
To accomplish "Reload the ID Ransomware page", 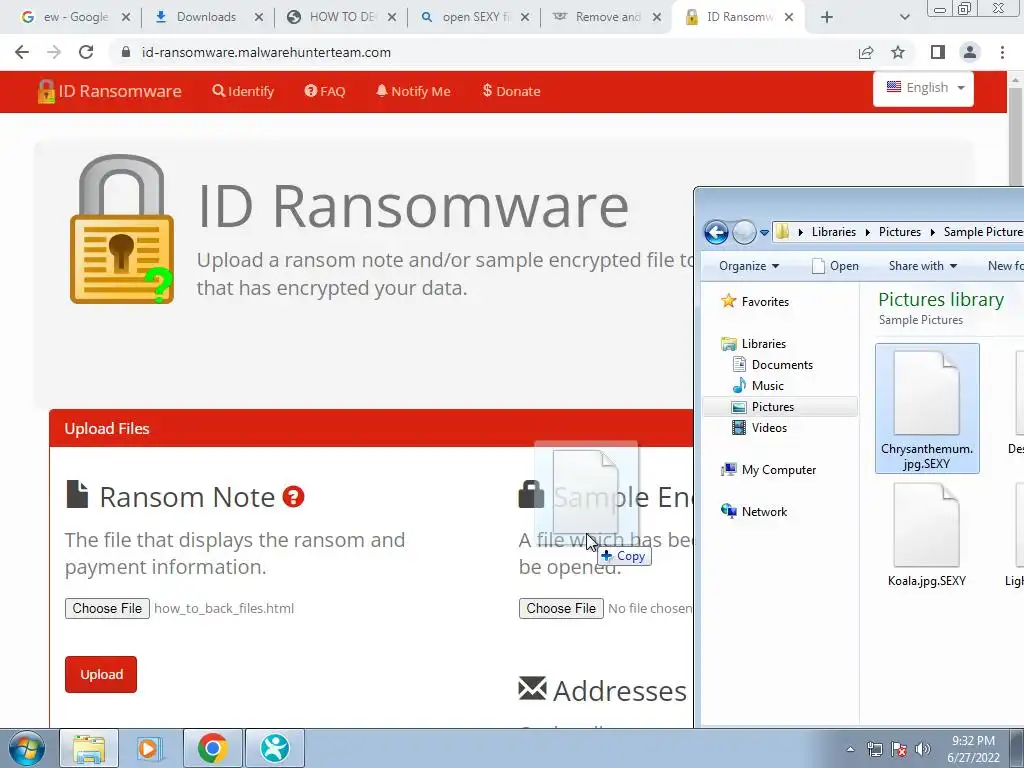I will 86,52.
